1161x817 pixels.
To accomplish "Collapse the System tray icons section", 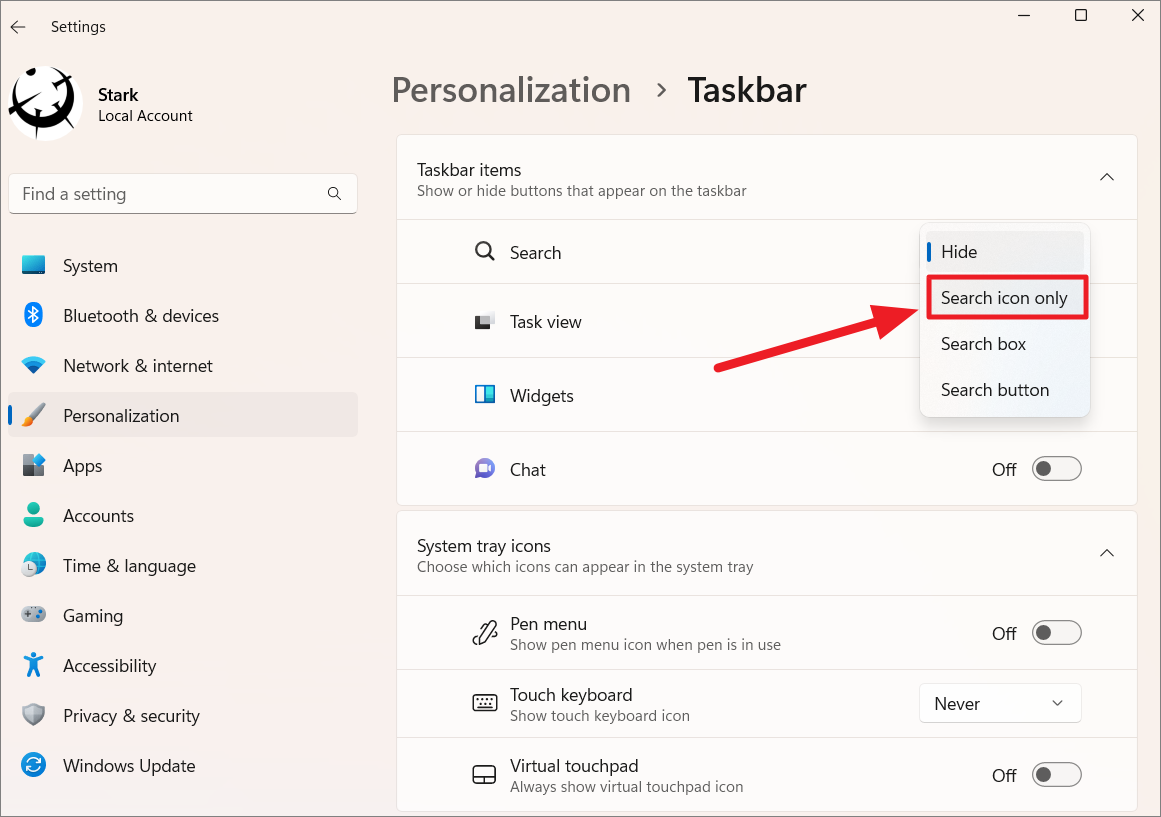I will [x=1106, y=552].
